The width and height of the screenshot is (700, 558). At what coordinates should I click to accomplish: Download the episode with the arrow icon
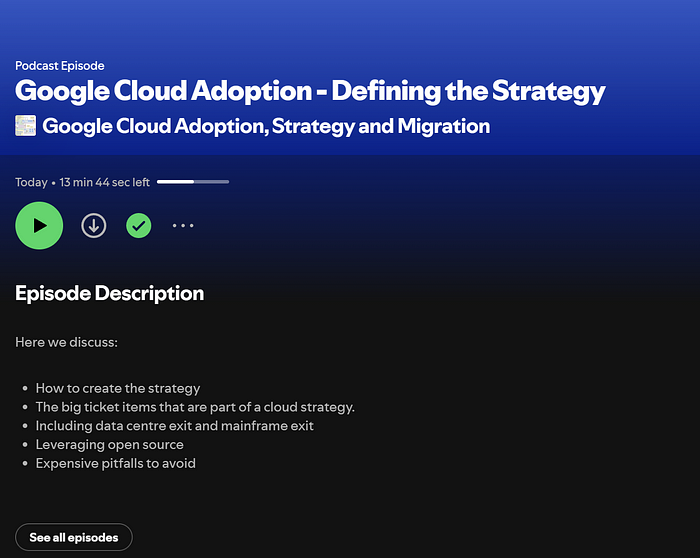[x=94, y=225]
